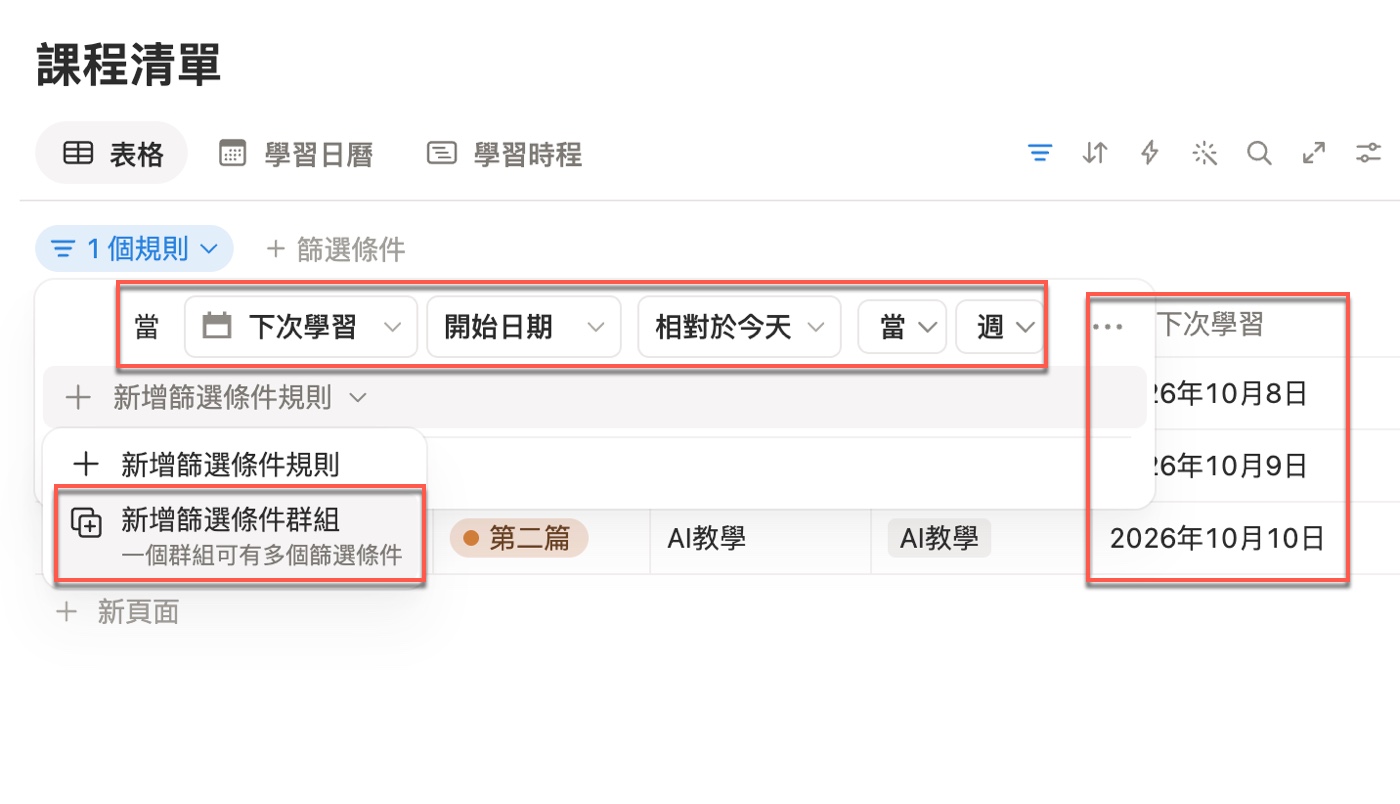Click the 2026年10月10日 date cell
The image size is (1400, 804).
pos(1217,539)
